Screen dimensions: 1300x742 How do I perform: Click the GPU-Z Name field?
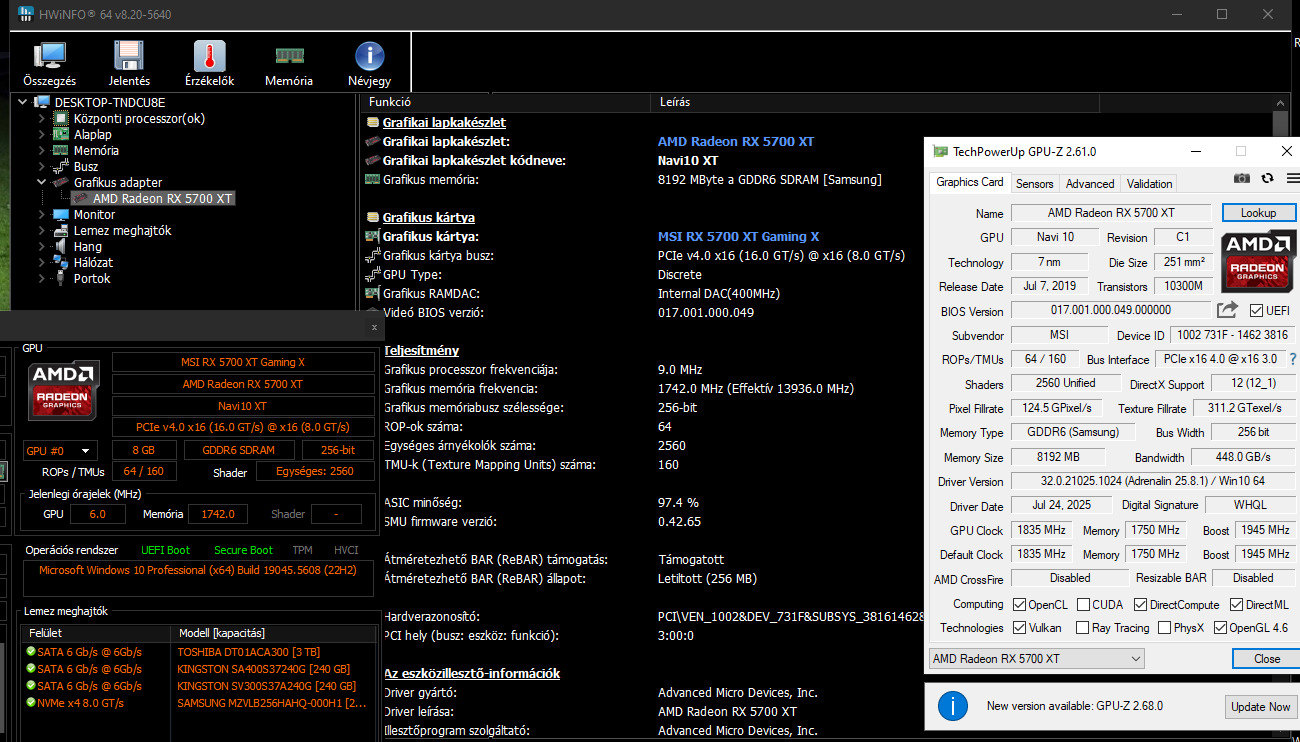coord(1111,213)
